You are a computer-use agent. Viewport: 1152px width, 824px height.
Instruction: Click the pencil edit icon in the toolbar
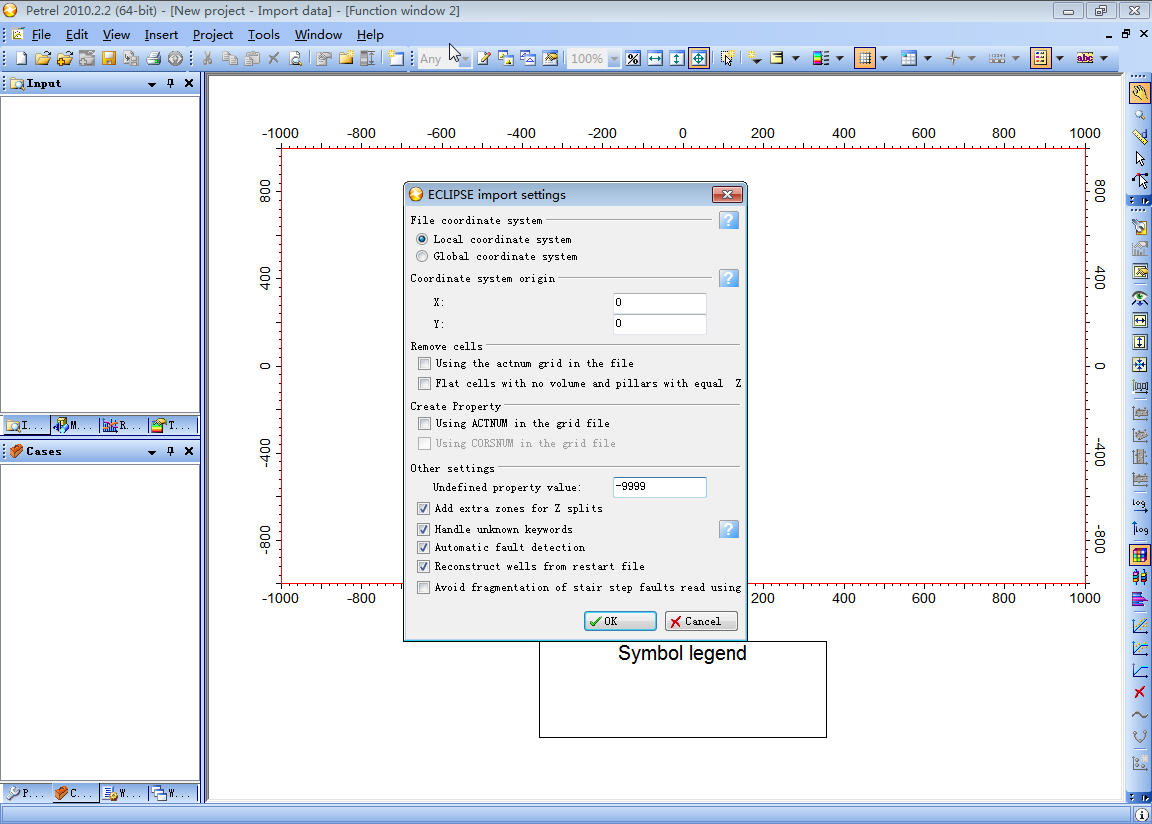pos(484,59)
